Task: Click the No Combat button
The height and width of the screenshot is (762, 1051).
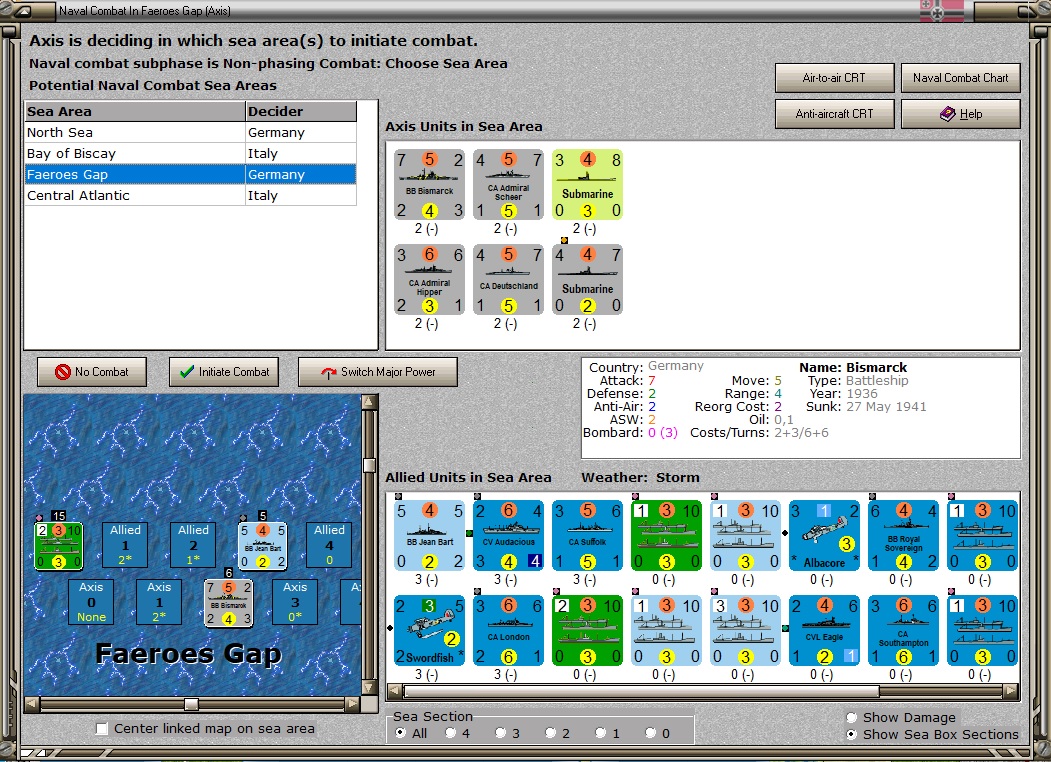Action: click(x=92, y=372)
